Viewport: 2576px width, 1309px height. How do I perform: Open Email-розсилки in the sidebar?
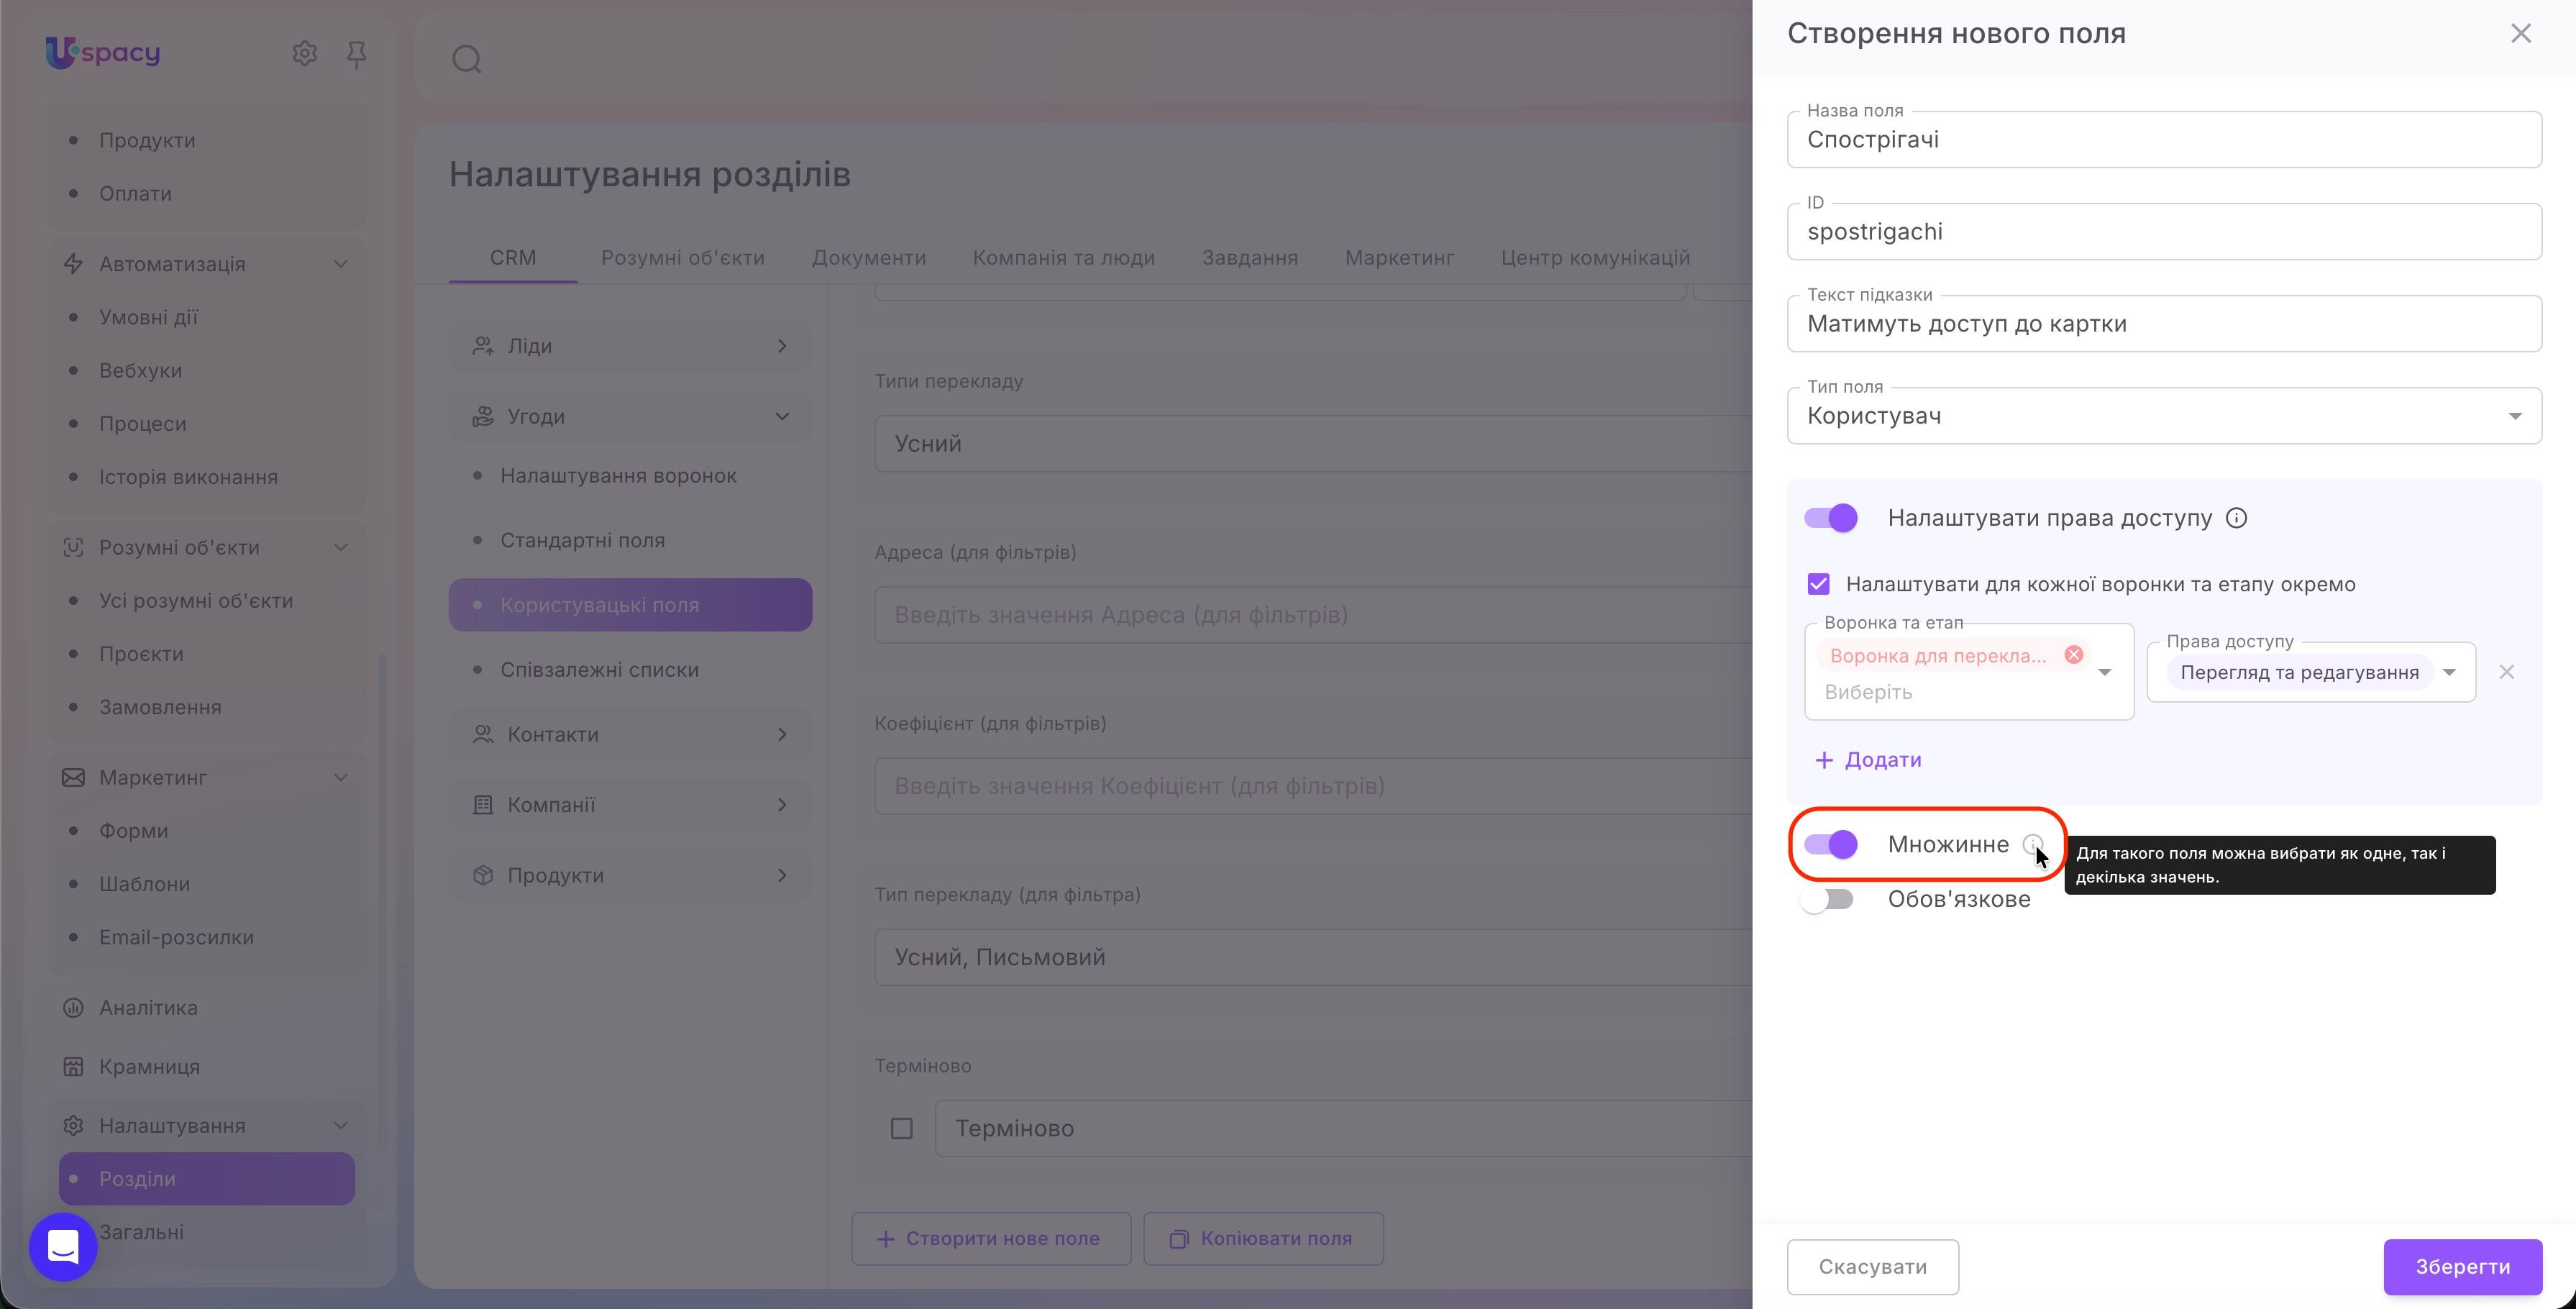click(176, 937)
